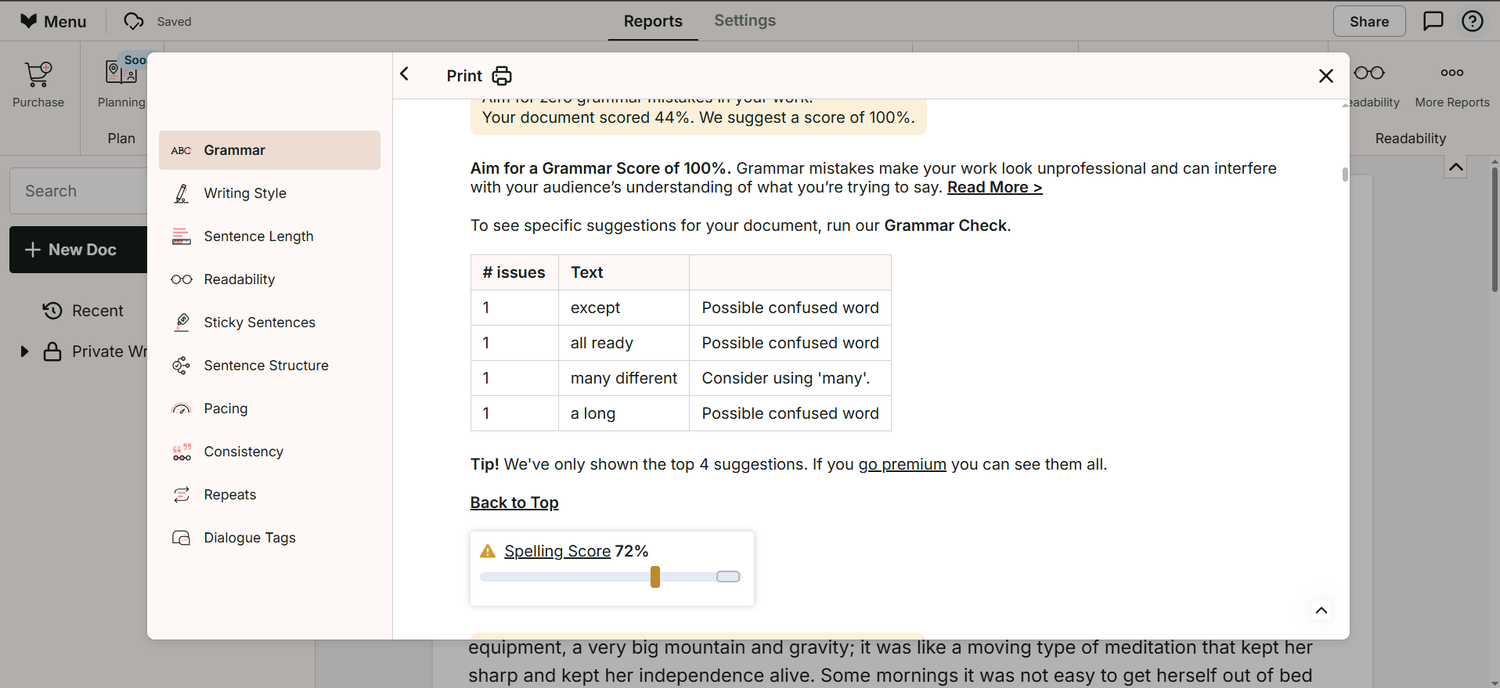This screenshot has height=688, width=1500.
Task: Click the Sticky Sentences icon
Action: (181, 322)
